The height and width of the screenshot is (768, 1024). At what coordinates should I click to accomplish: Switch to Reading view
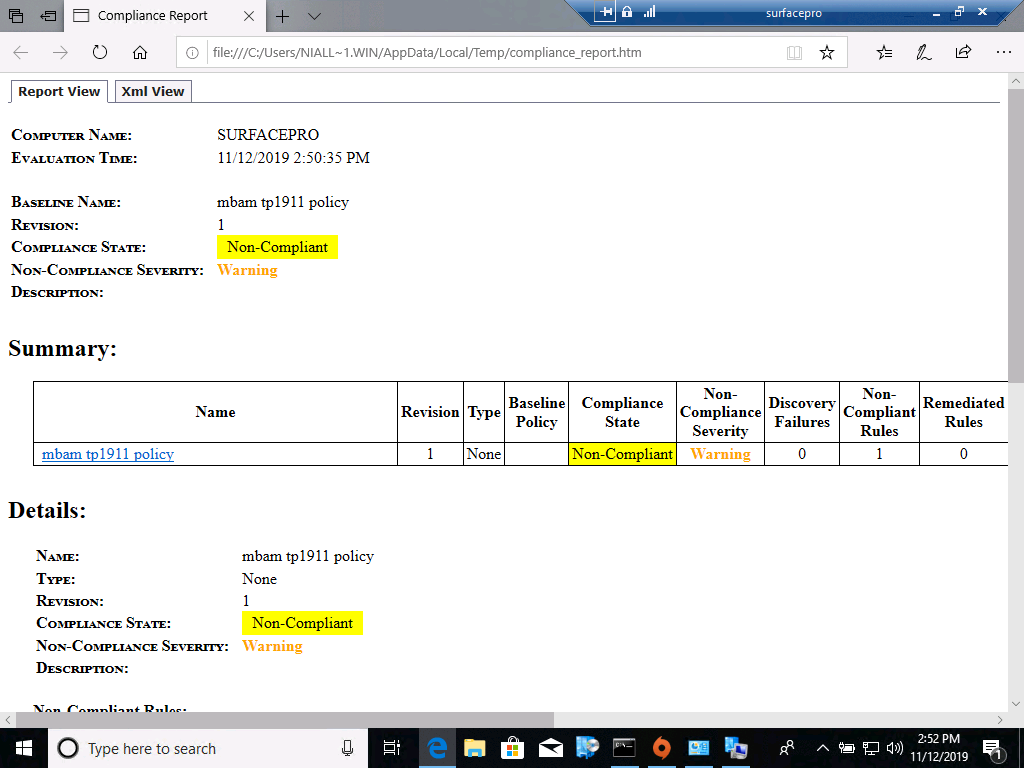(794, 53)
